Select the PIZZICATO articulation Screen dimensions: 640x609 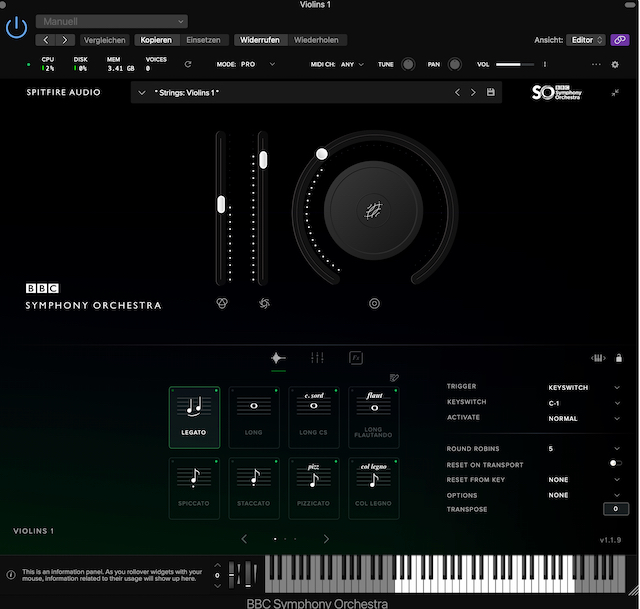click(314, 489)
